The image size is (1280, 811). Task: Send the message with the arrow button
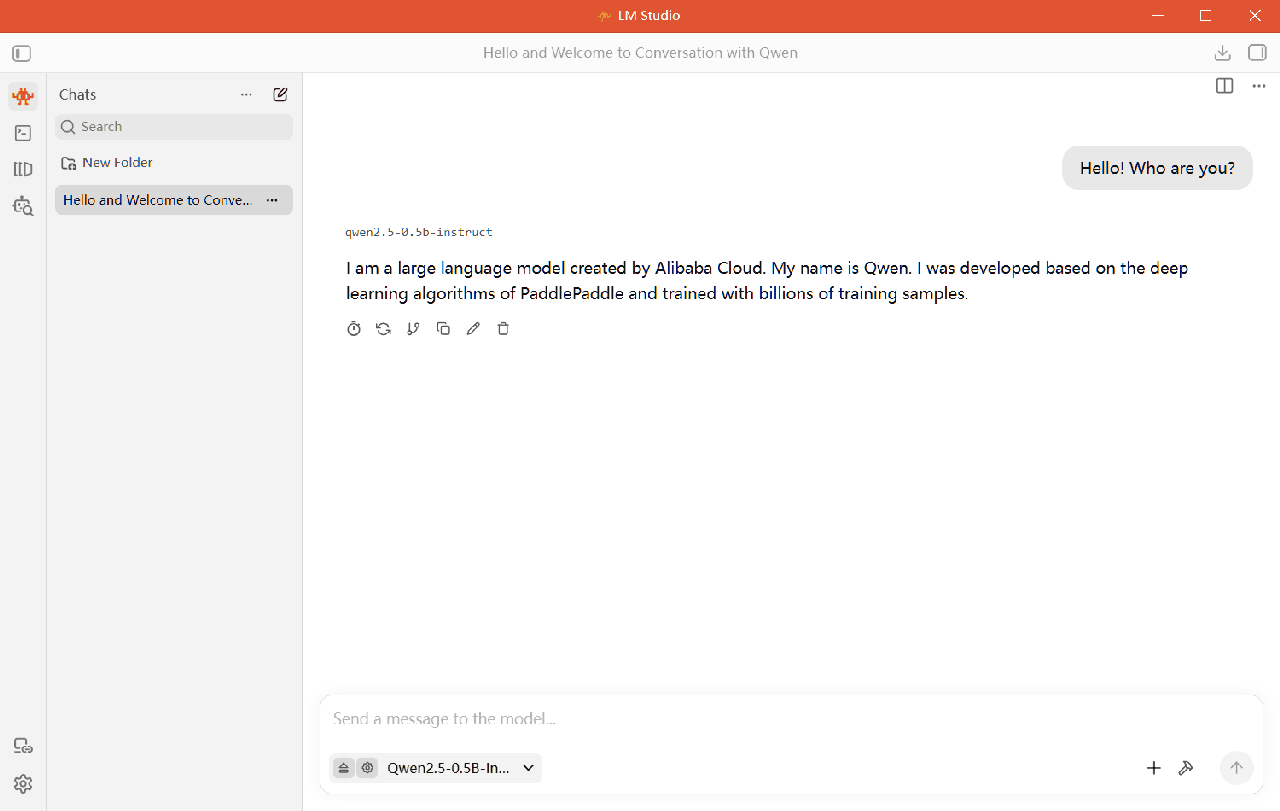(x=1236, y=768)
